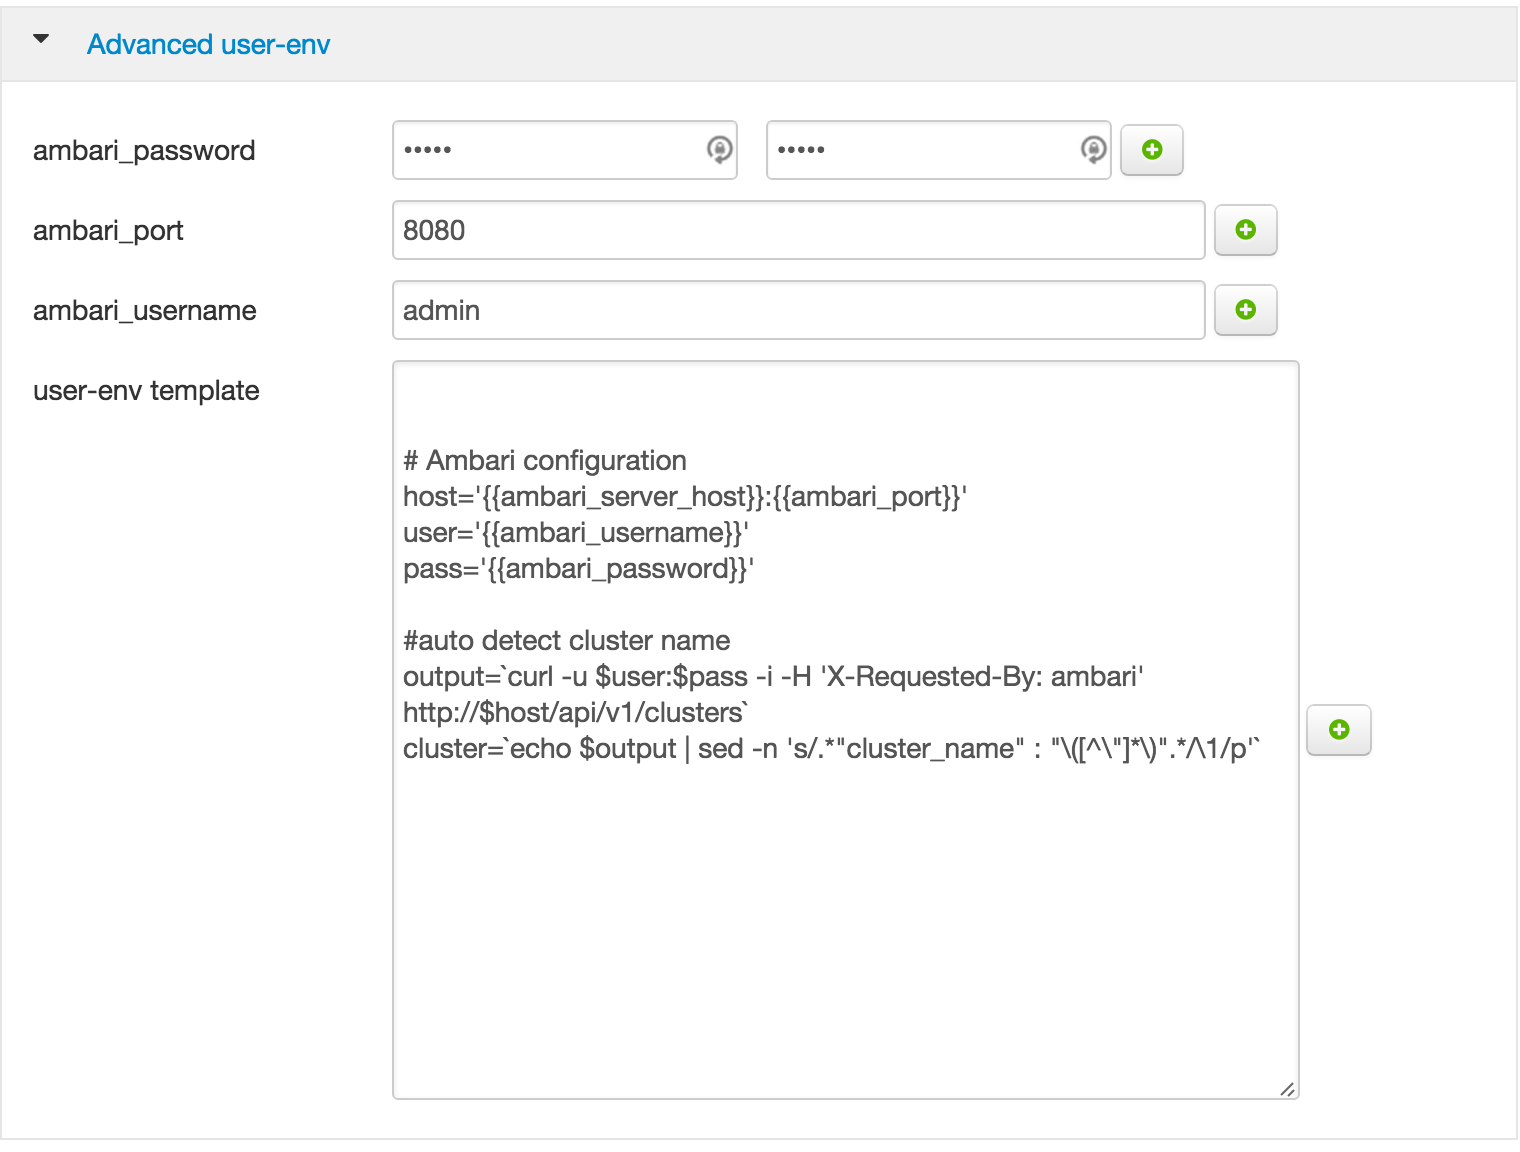The width and height of the screenshot is (1520, 1152).
Task: Click inside the user-env template text area
Action: coord(846,730)
